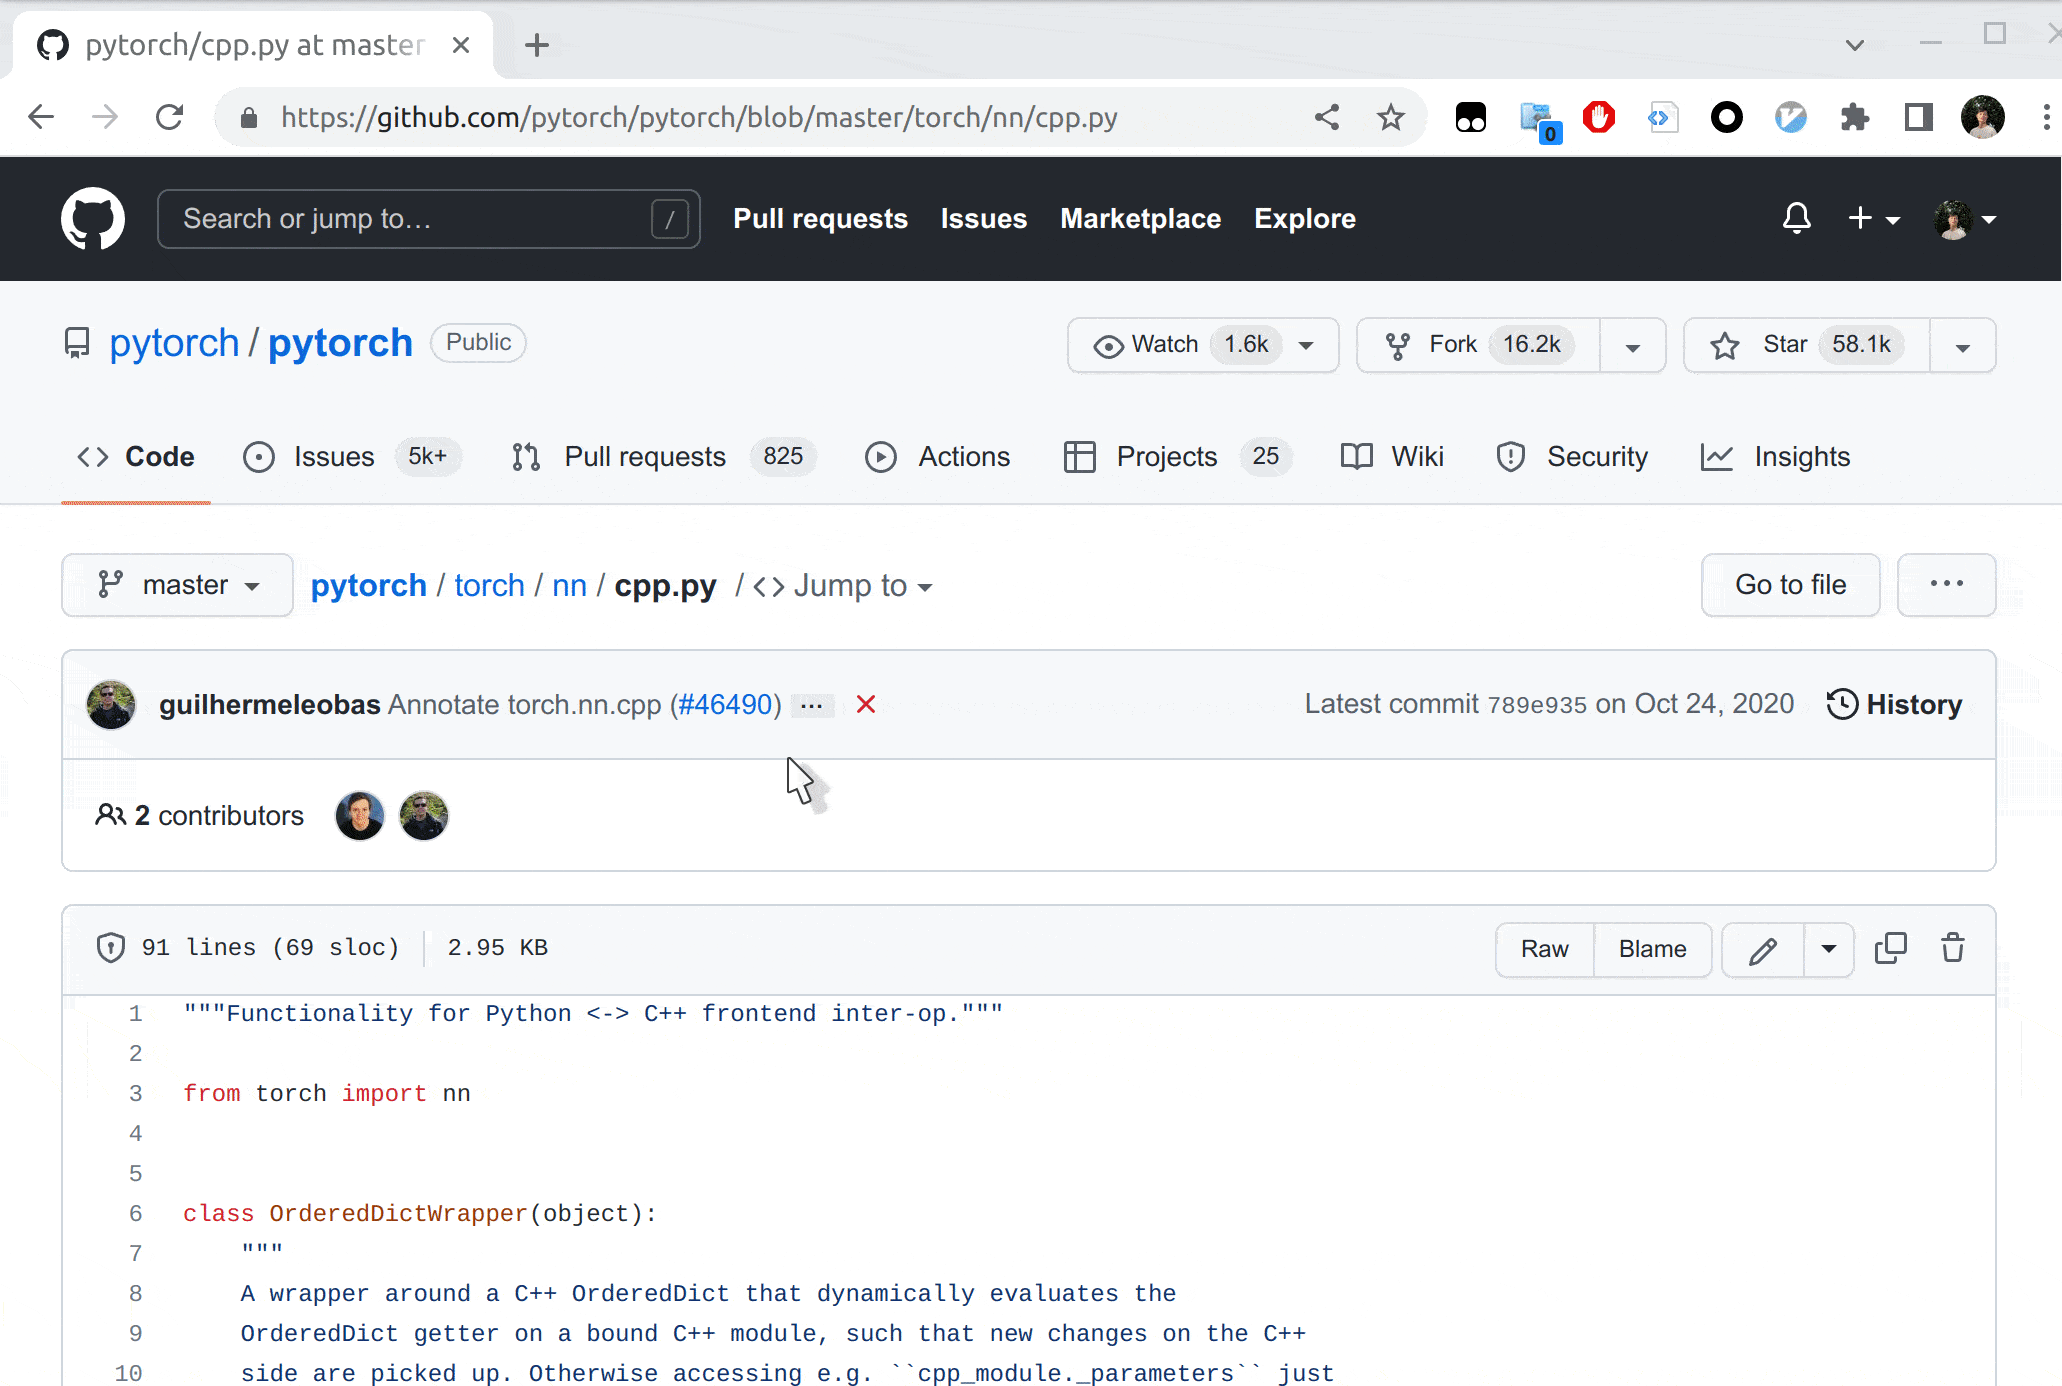Open the file more-options ellipsis button
Screen dimensions: 2062x1386
point(1946,585)
